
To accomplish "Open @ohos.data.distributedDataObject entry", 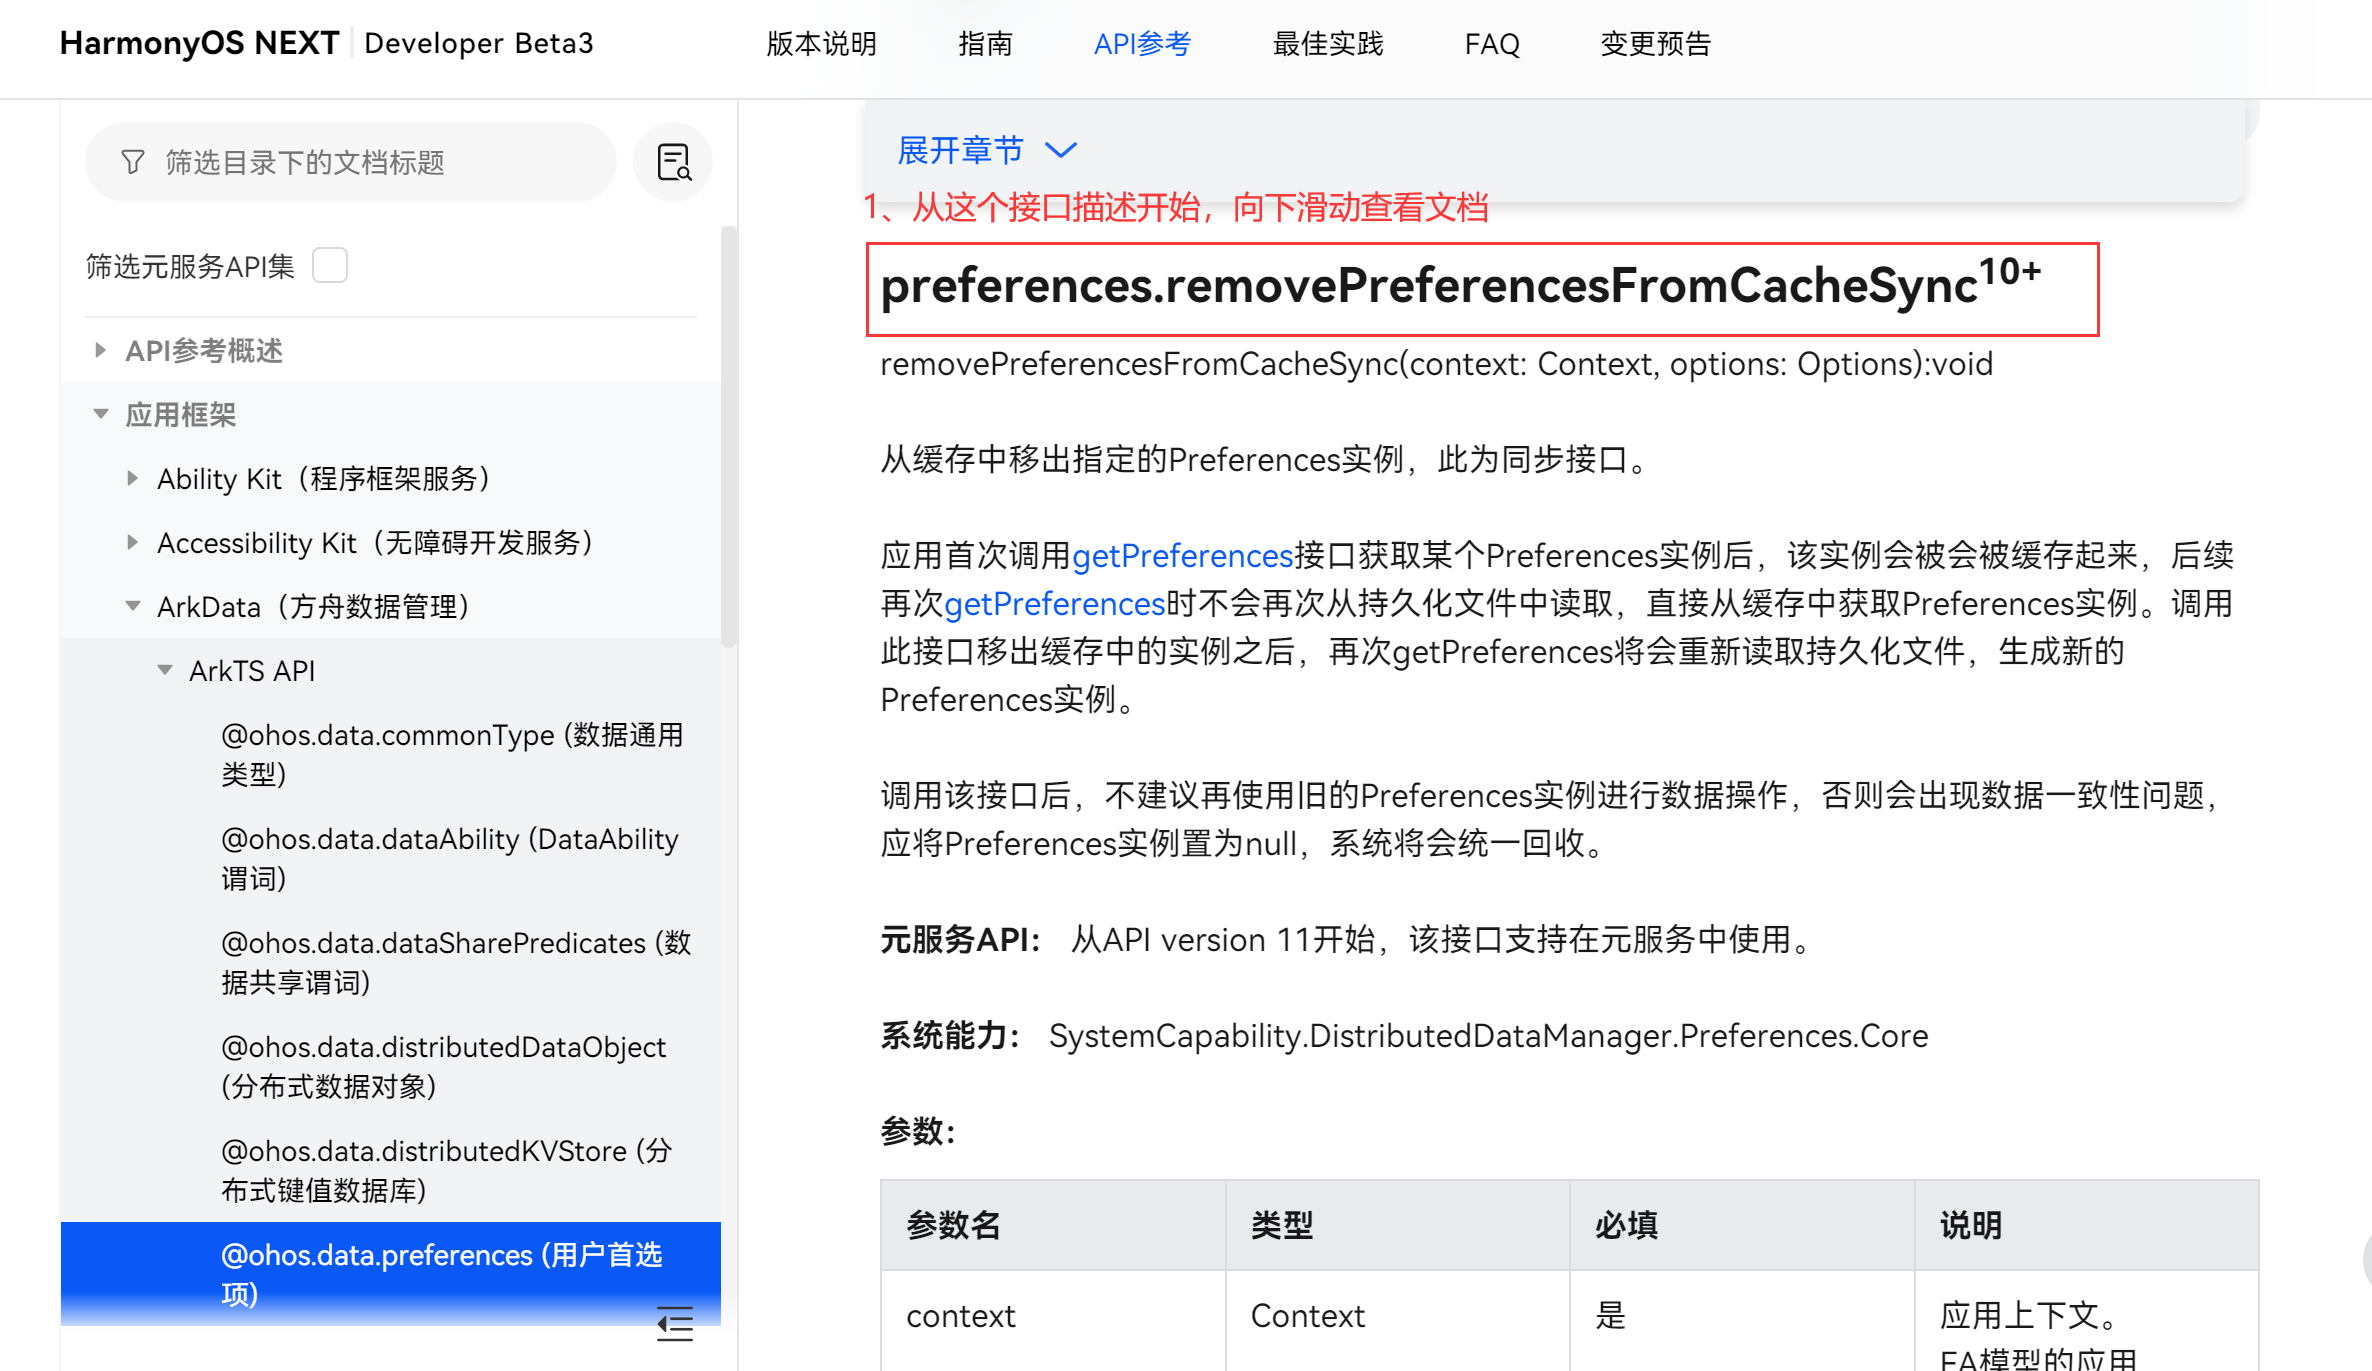I will [443, 1066].
